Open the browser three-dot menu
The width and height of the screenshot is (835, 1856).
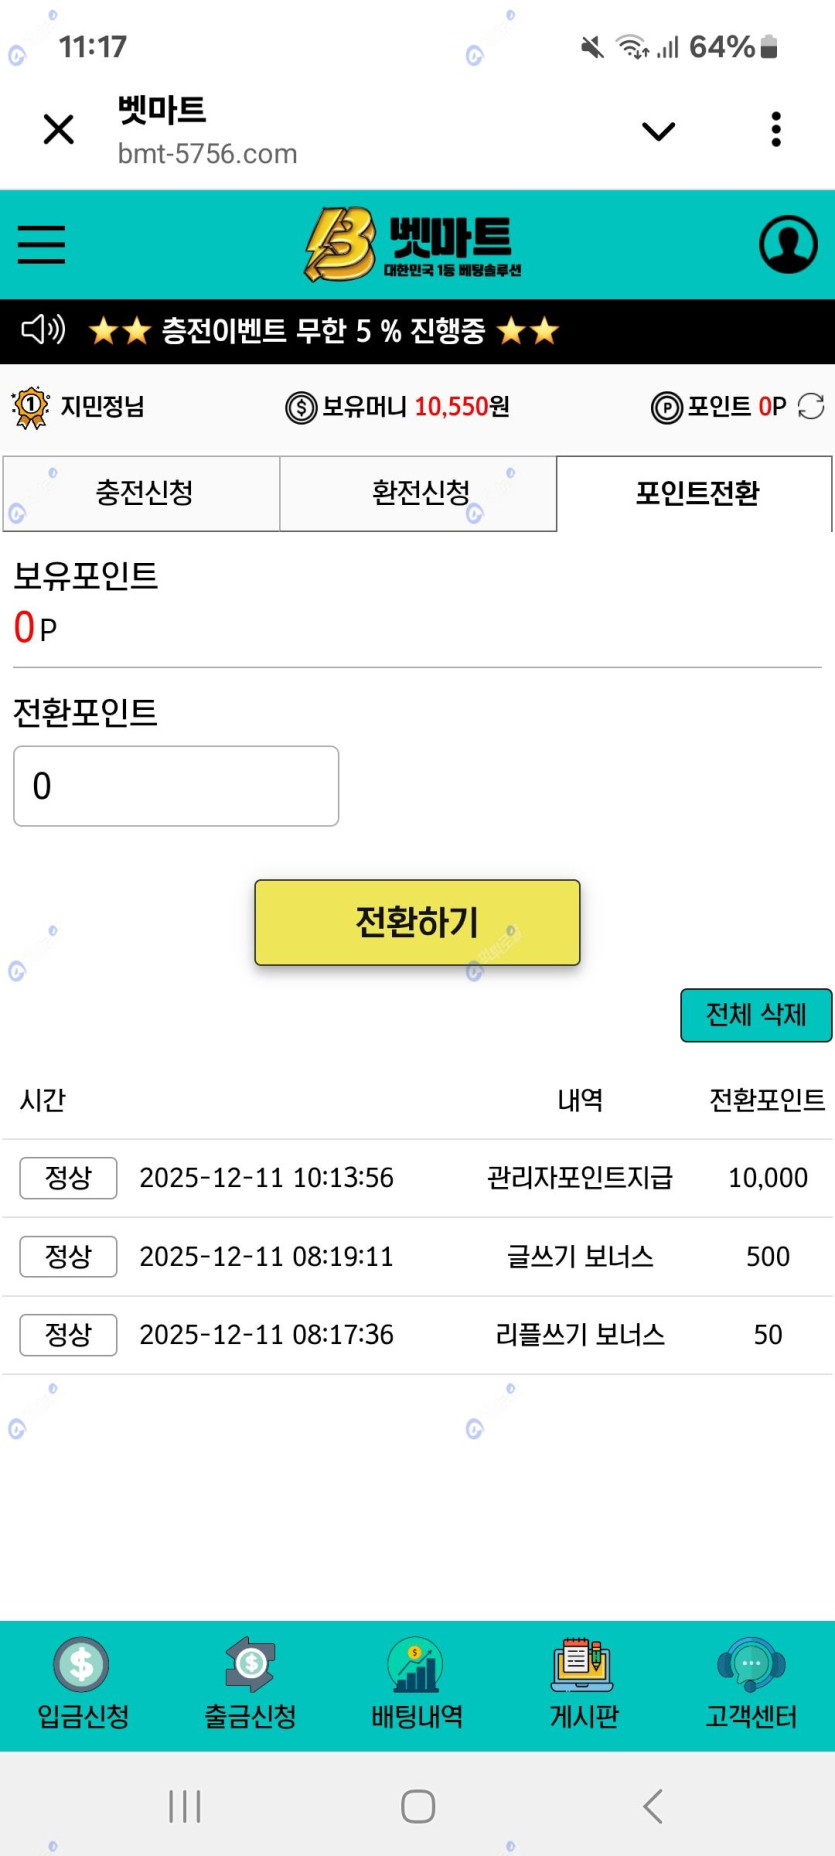tap(776, 130)
